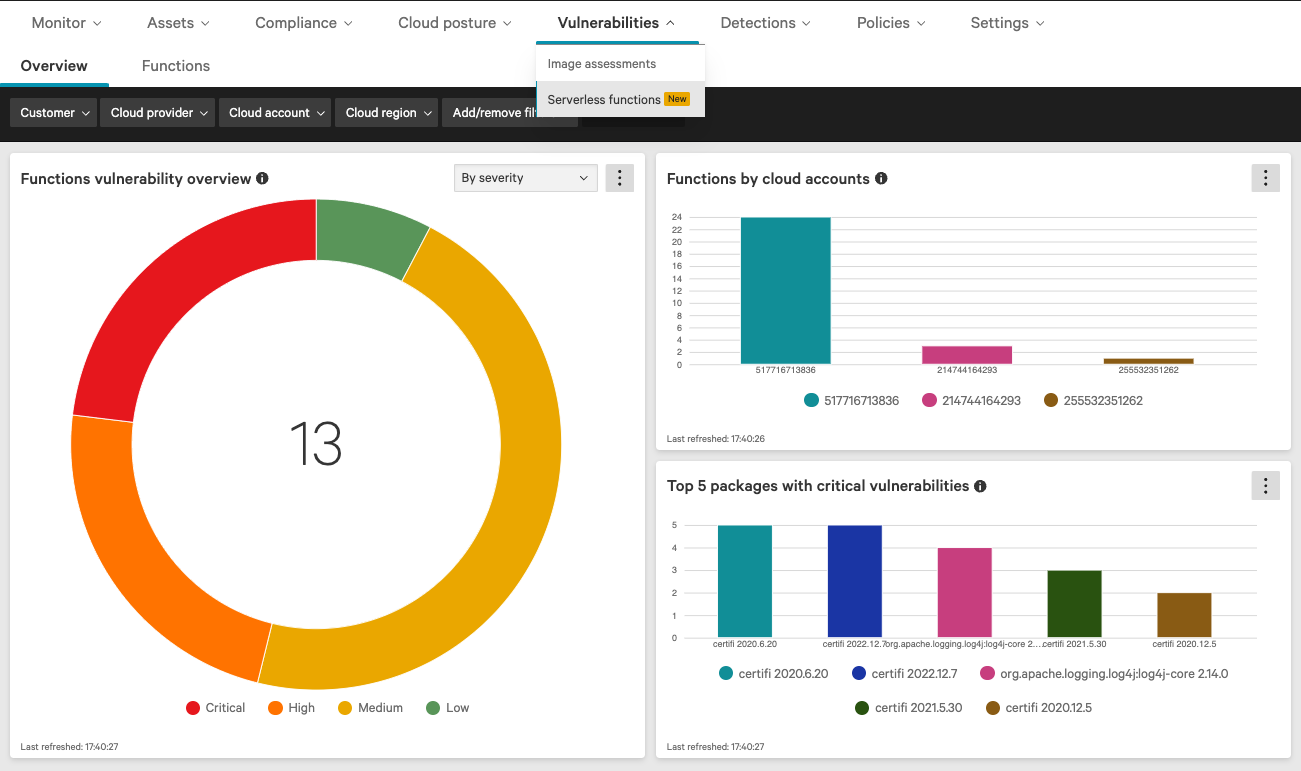The image size is (1301, 771).
Task: Open the Cloud provider filter dropdown
Action: (157, 112)
